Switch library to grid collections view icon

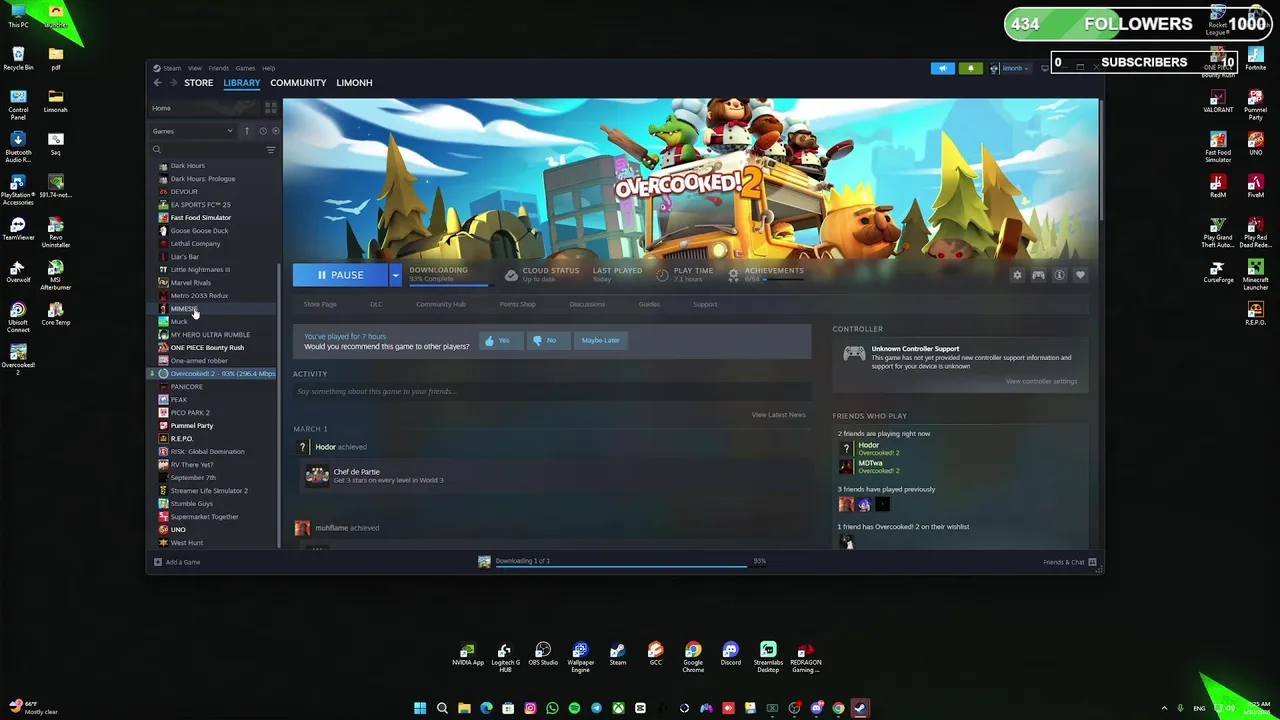270,108
